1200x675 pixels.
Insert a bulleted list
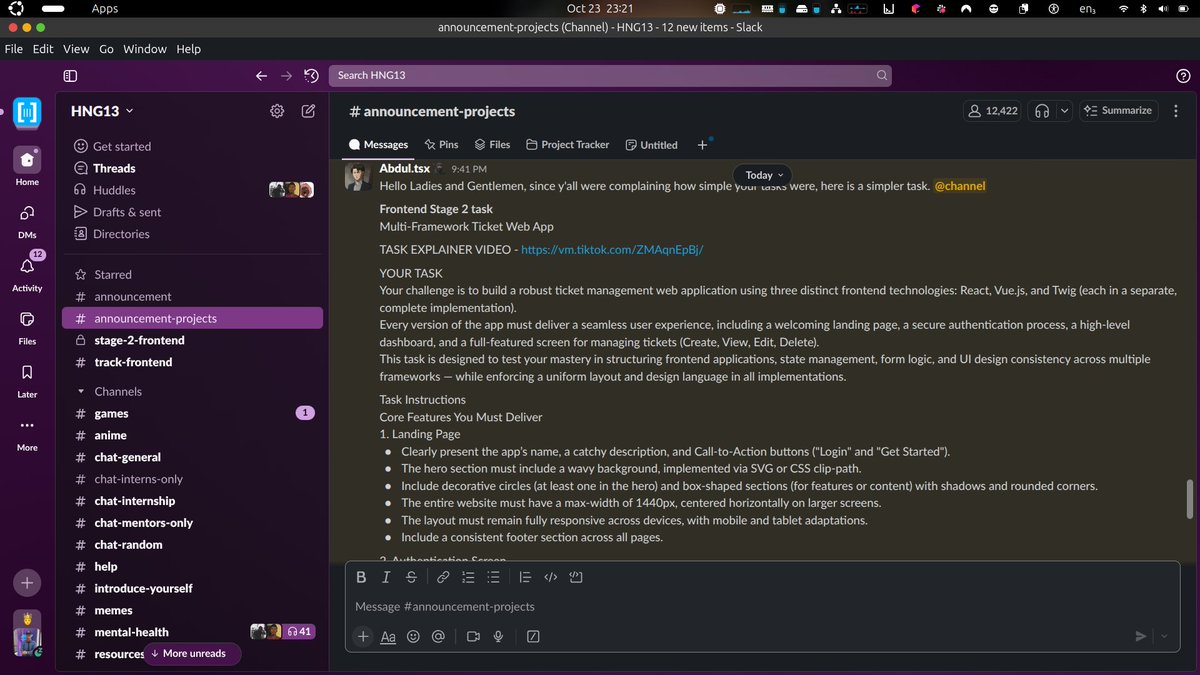coord(493,577)
